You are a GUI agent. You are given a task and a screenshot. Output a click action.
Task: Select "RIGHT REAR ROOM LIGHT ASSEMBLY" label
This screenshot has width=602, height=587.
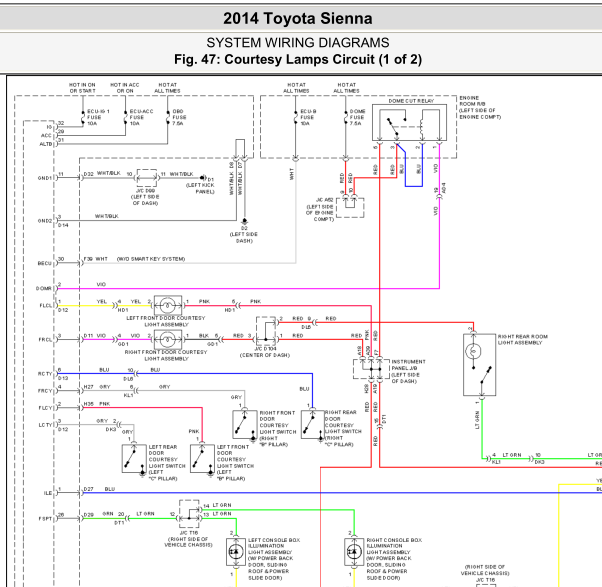523,339
